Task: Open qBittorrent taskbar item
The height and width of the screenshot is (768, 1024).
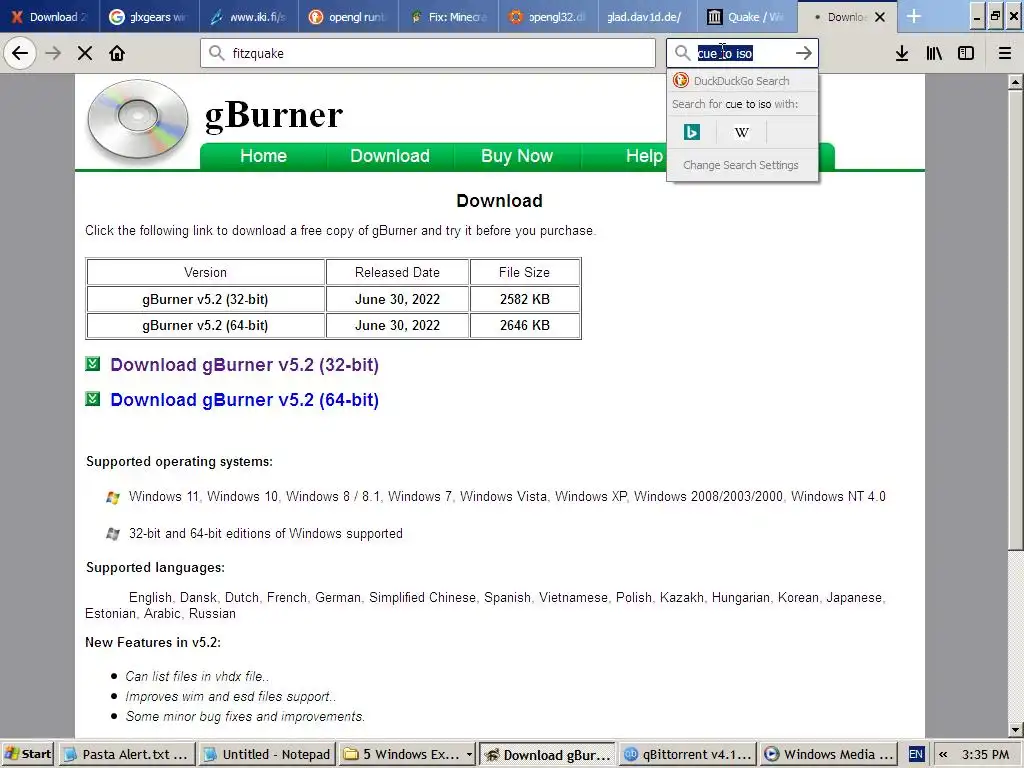Action: pos(687,754)
